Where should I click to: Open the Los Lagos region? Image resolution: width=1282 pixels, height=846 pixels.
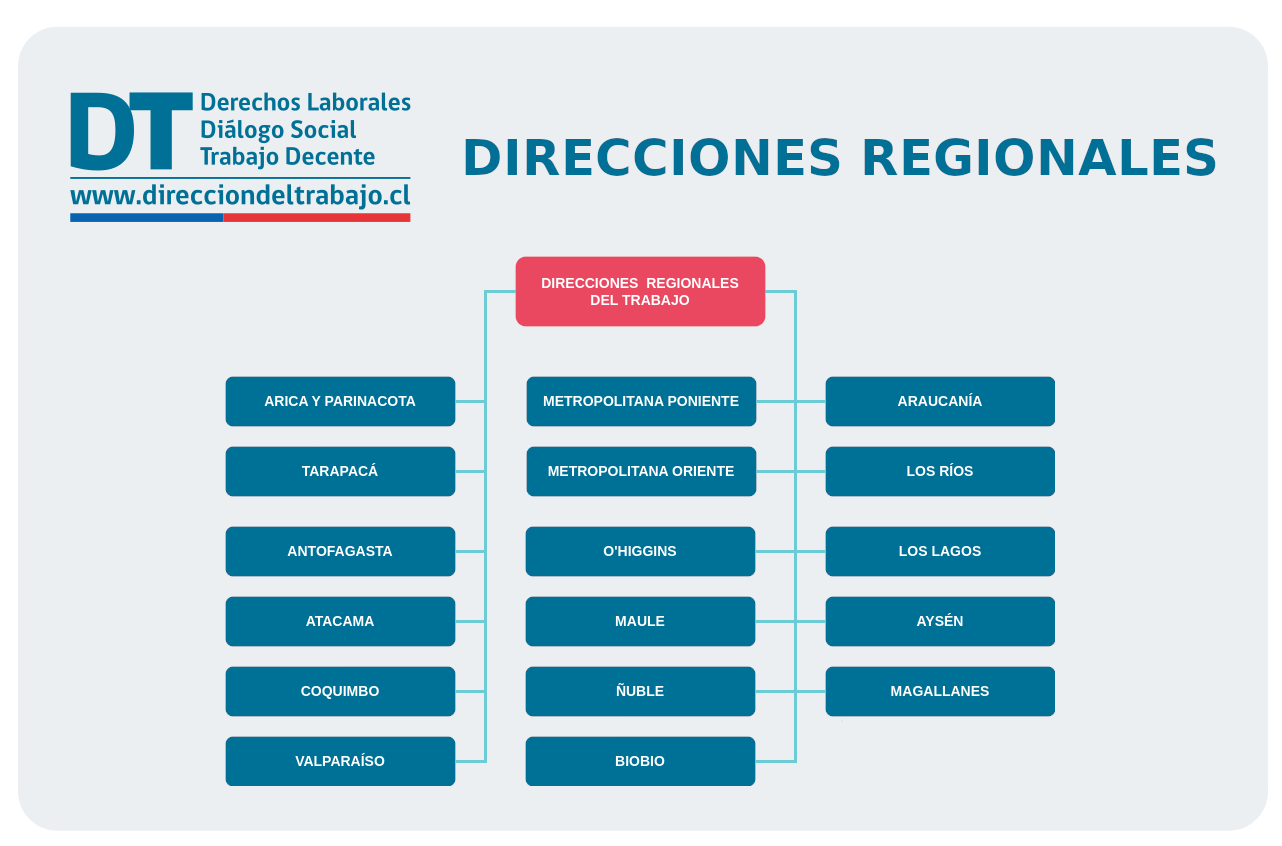coord(940,551)
